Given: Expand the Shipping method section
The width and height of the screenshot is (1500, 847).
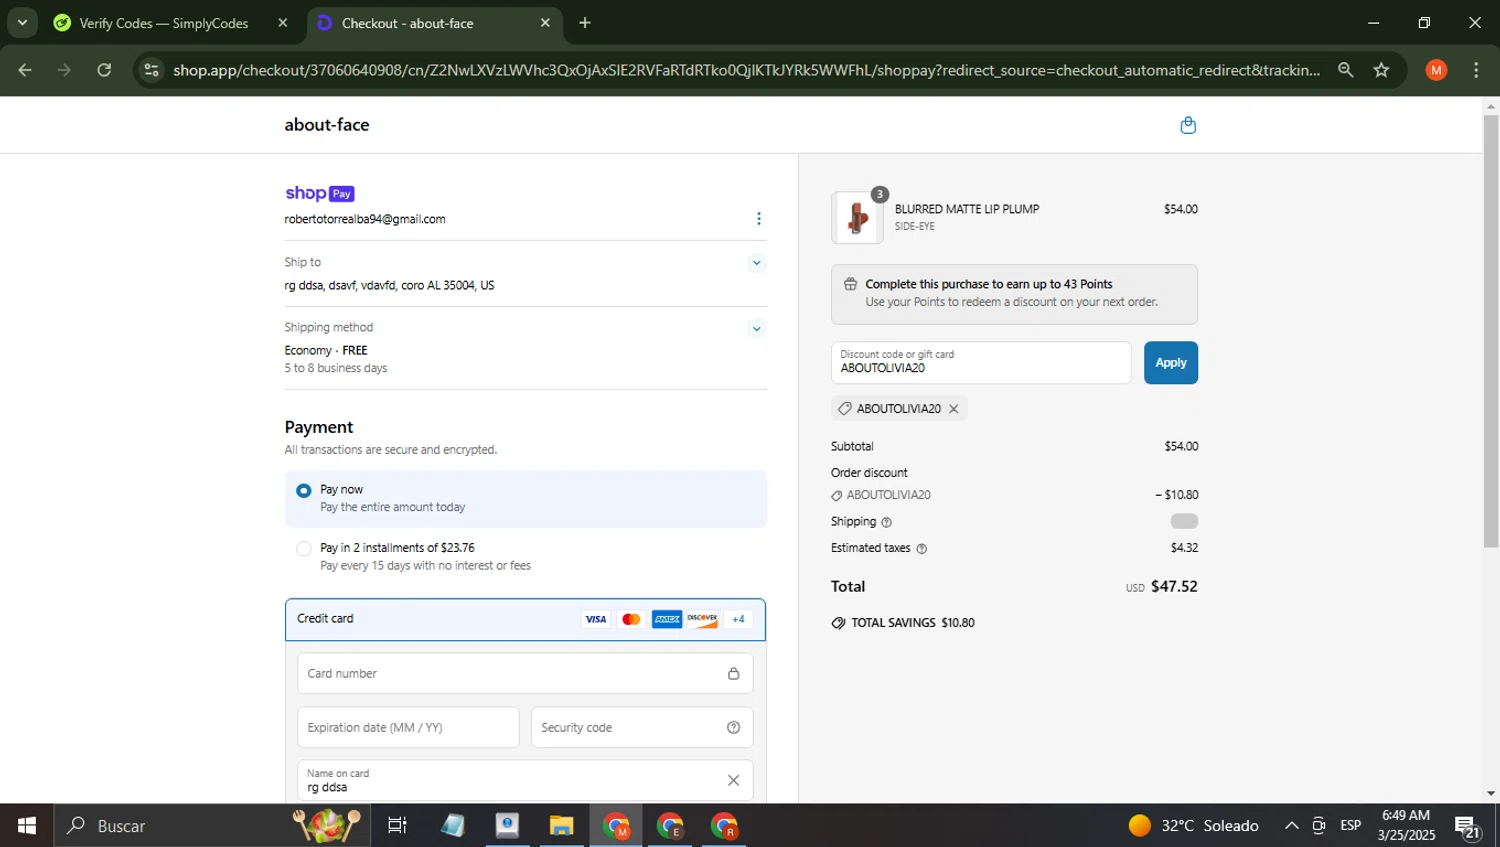Looking at the screenshot, I should point(756,329).
